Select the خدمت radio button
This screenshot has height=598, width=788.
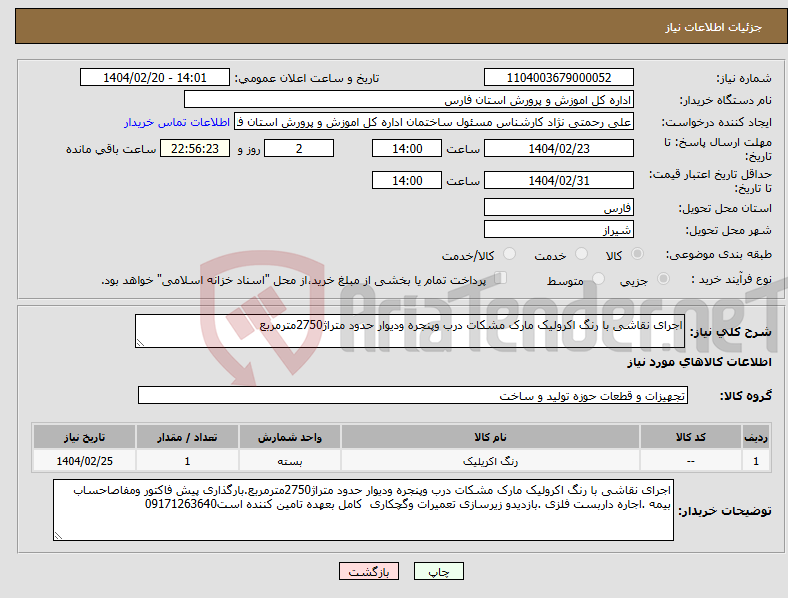[x=581, y=254]
